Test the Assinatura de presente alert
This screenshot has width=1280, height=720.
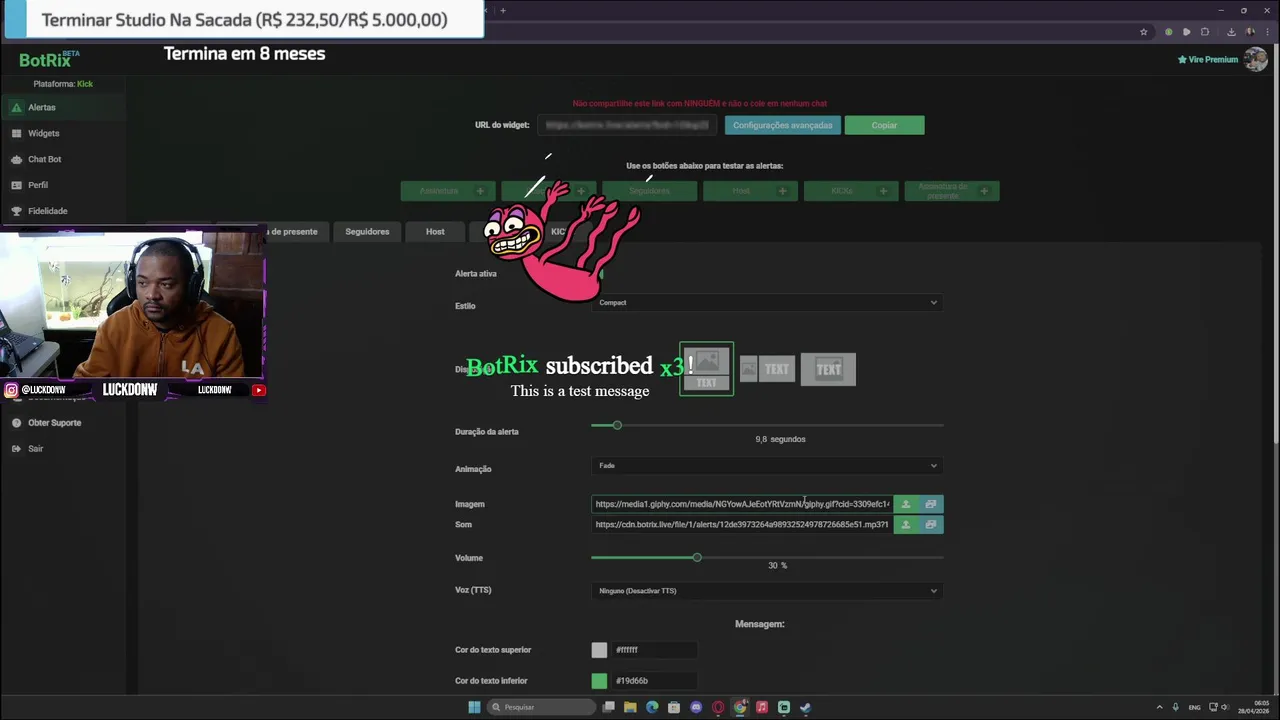pos(952,191)
